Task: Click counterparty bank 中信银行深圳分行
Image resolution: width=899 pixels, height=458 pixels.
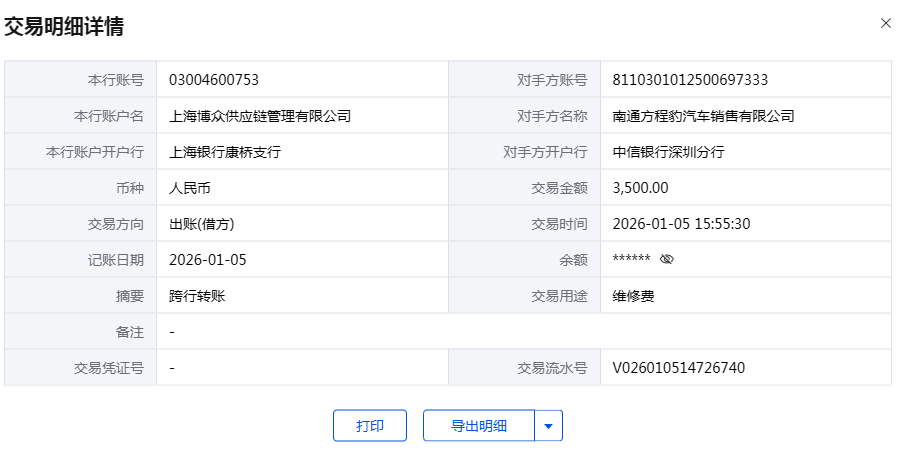Action: tap(668, 152)
